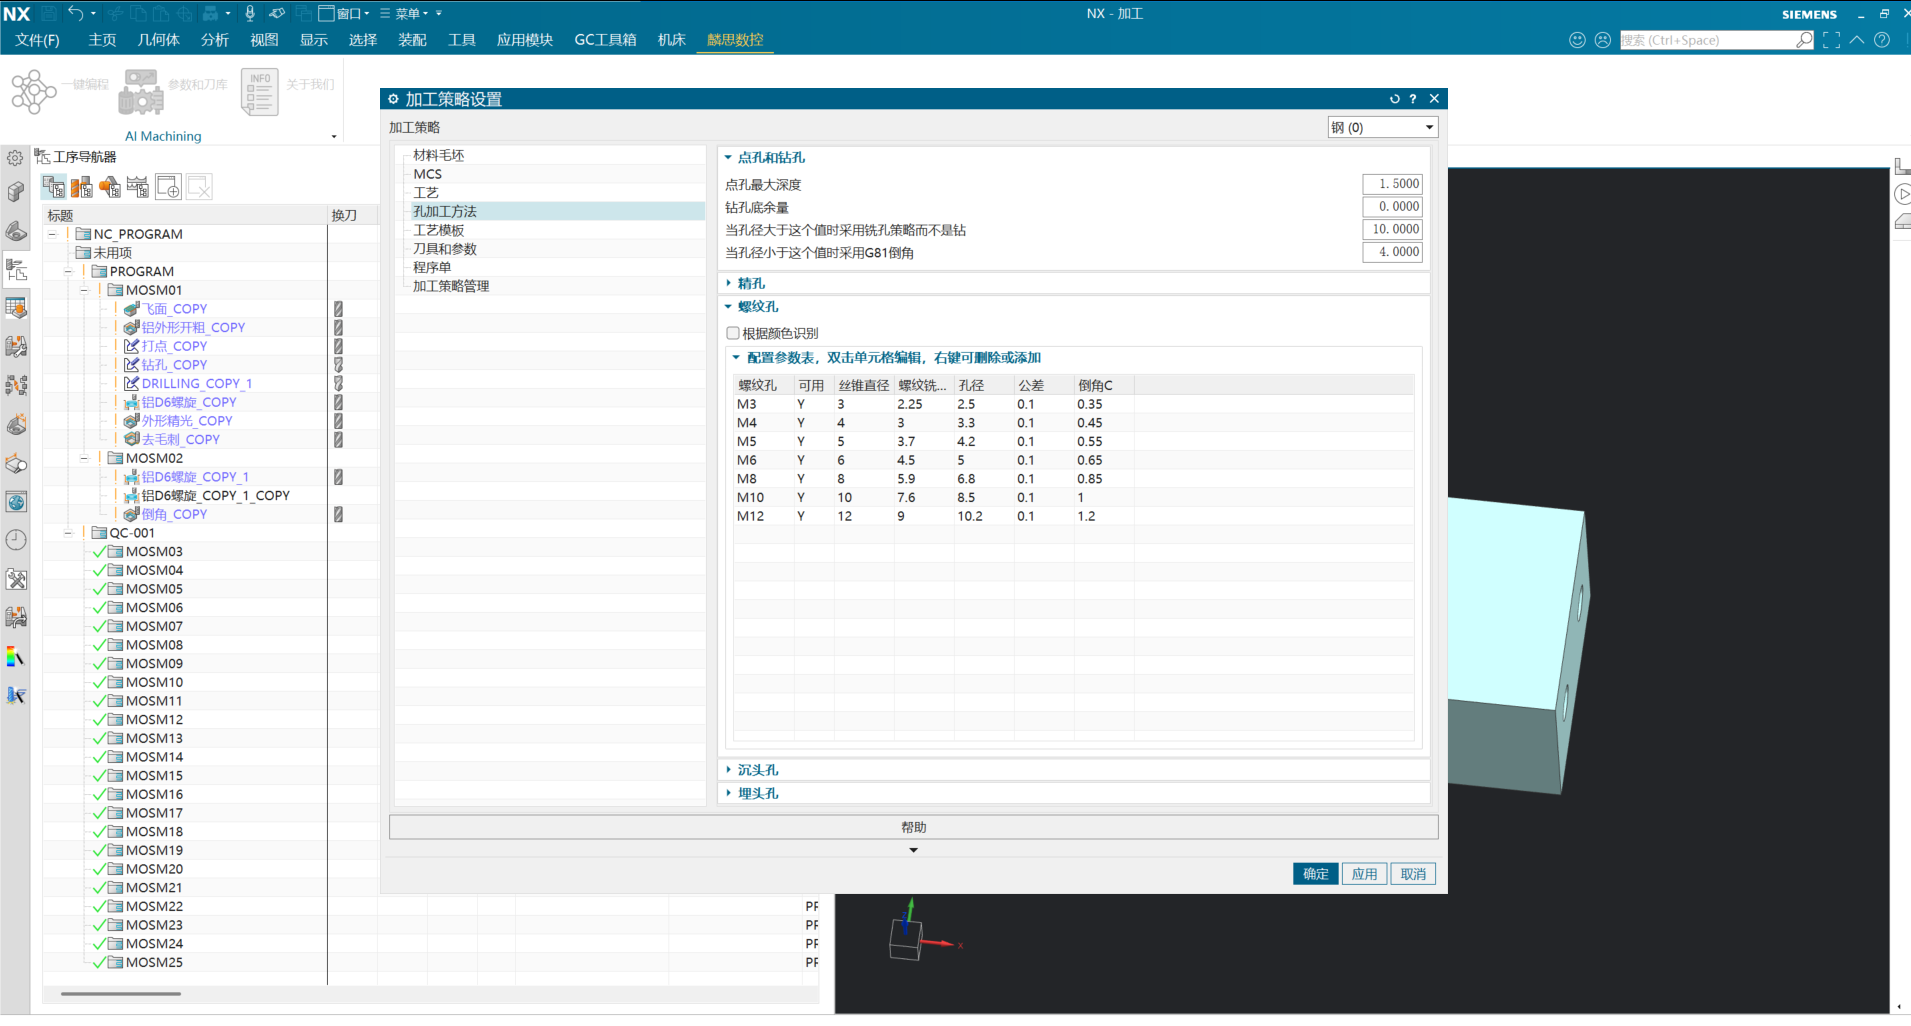
Task: Click the happy face feedback icon
Action: 1577,40
